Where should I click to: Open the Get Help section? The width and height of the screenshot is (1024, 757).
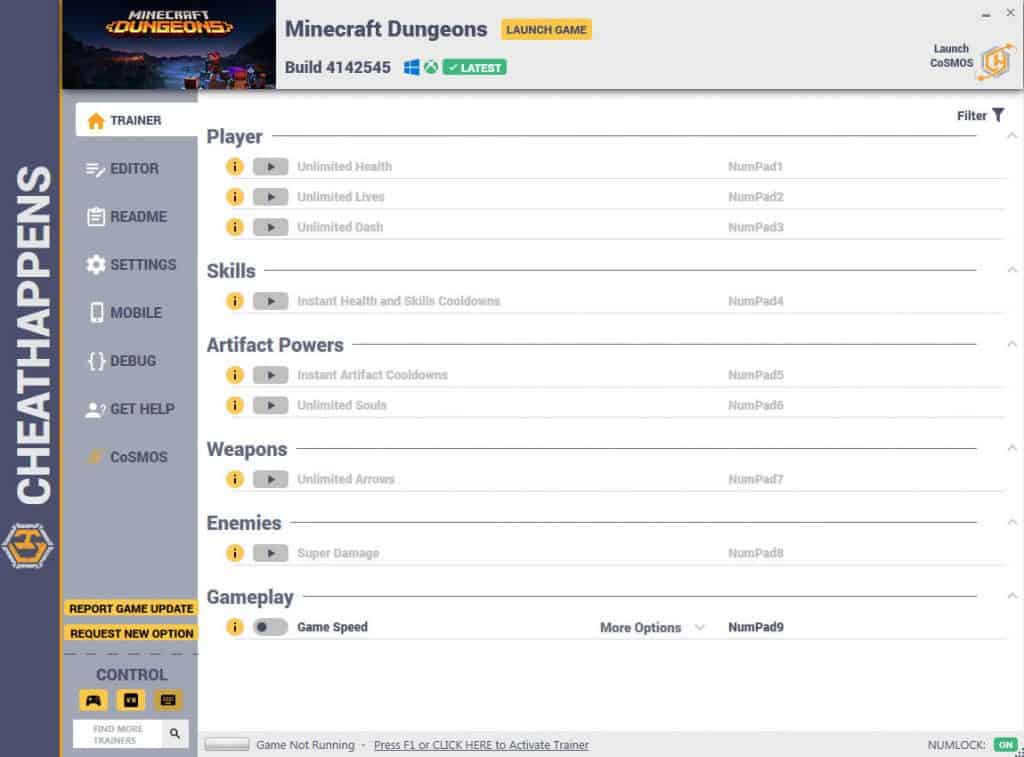pyautogui.click(x=131, y=409)
